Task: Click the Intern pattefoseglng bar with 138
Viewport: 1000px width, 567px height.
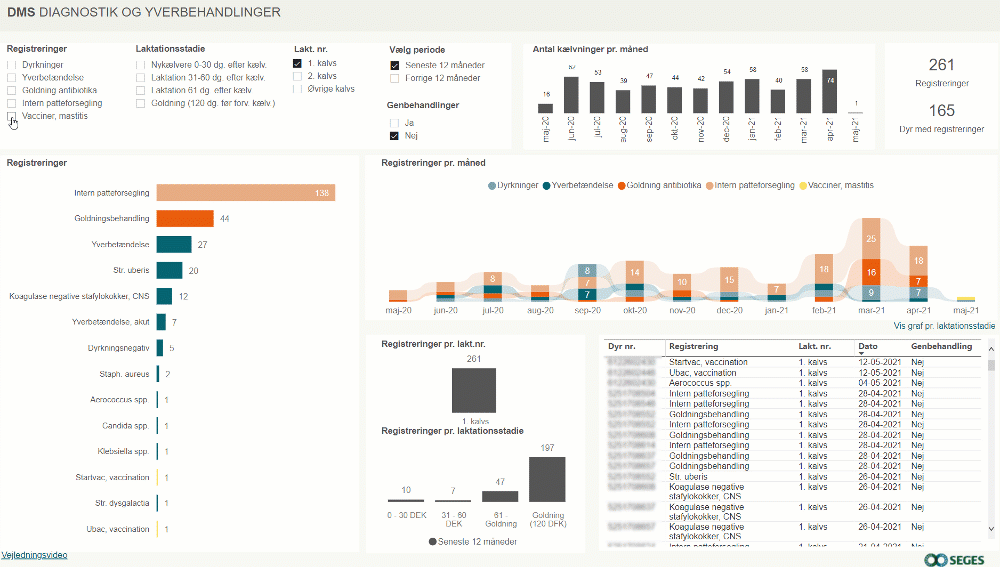Action: 245,193
